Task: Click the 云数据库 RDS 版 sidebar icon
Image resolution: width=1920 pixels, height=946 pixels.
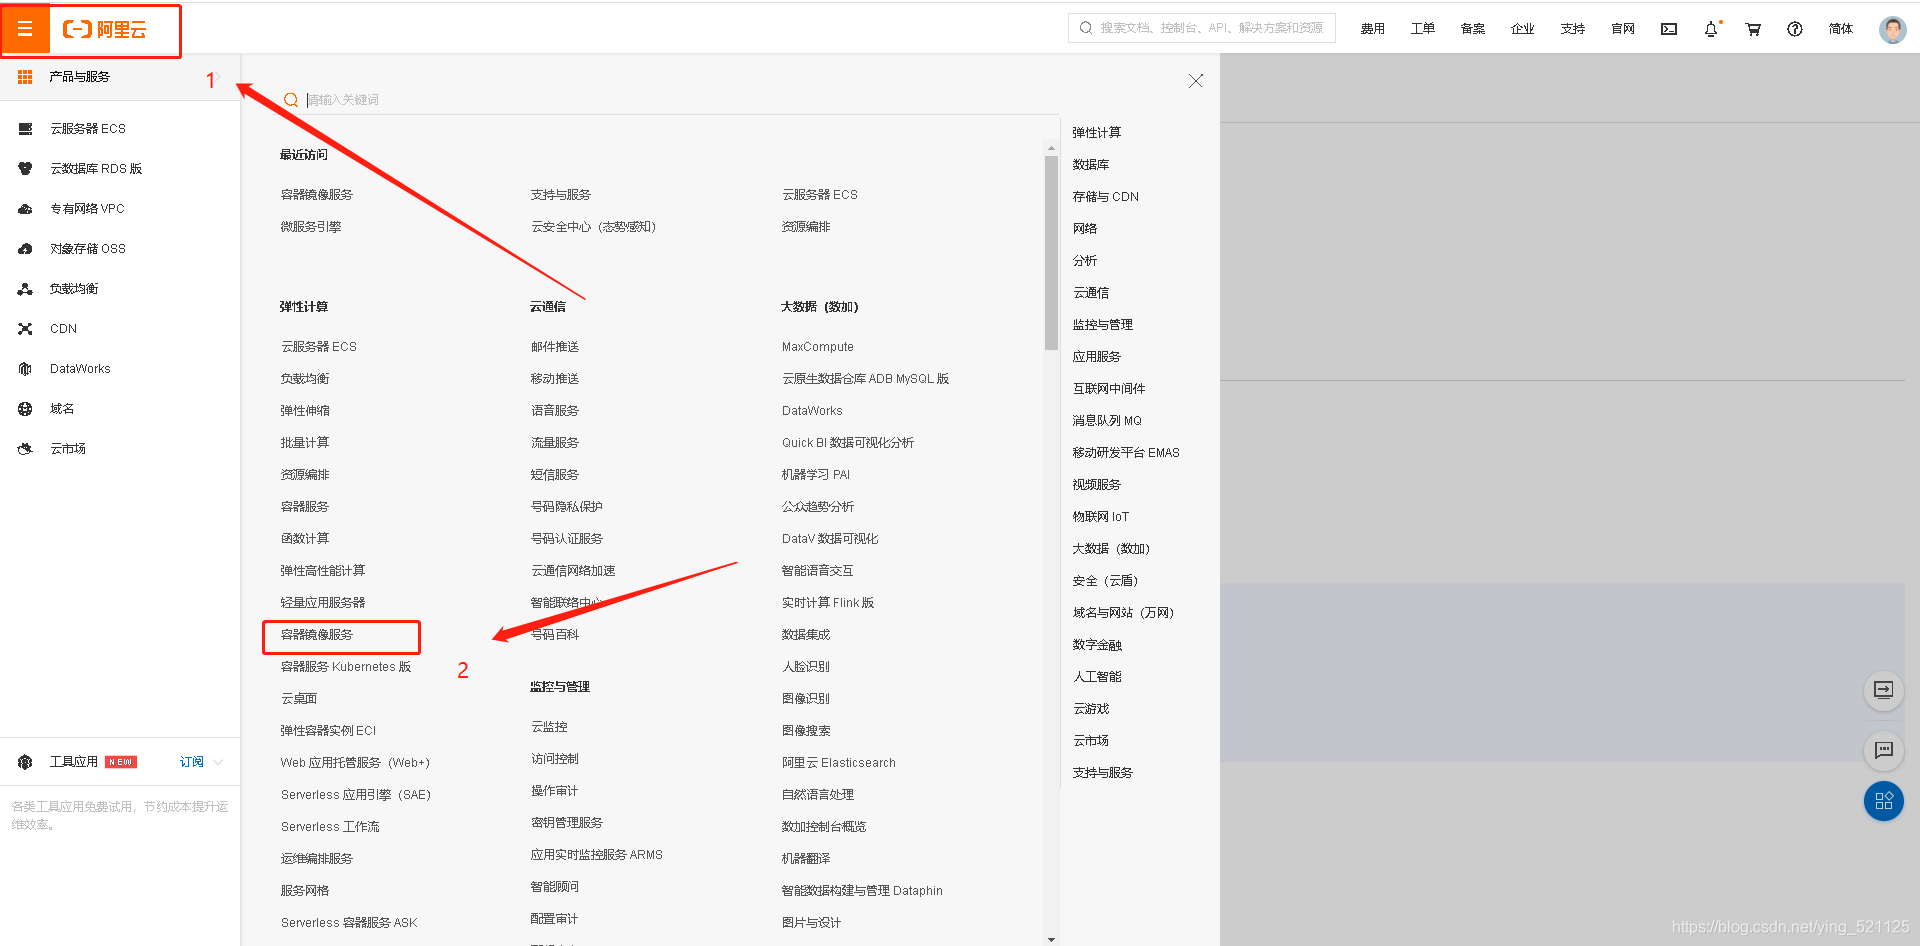Action: (25, 169)
